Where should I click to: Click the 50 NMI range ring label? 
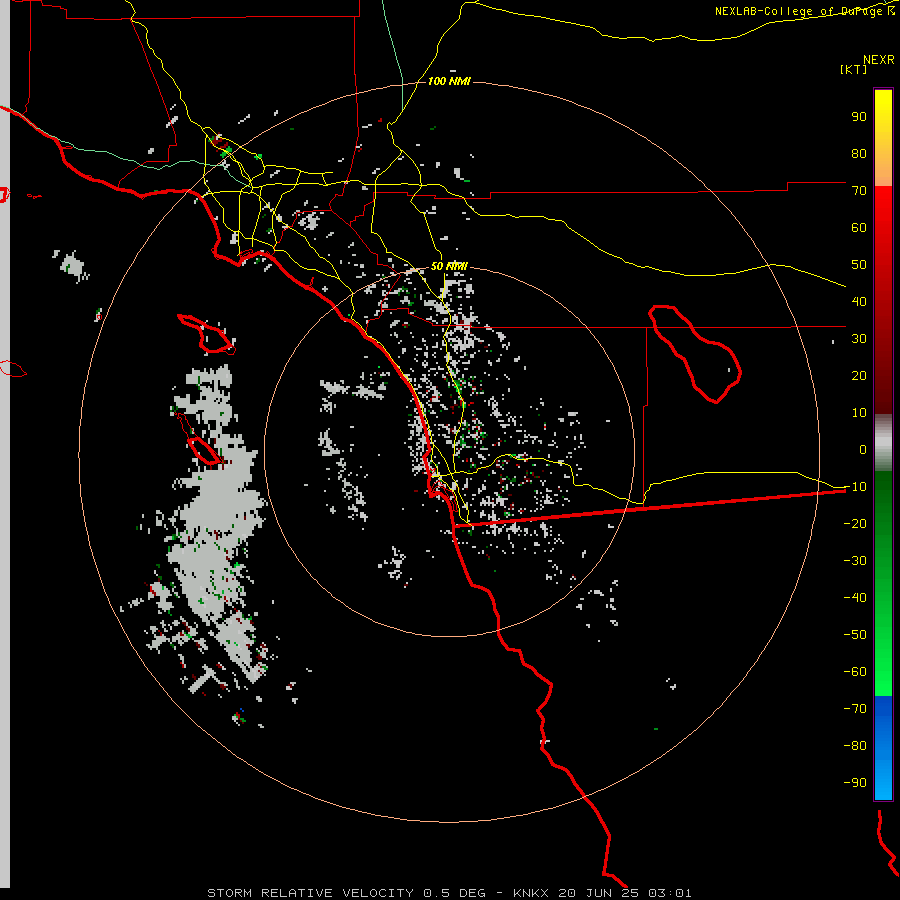click(449, 266)
